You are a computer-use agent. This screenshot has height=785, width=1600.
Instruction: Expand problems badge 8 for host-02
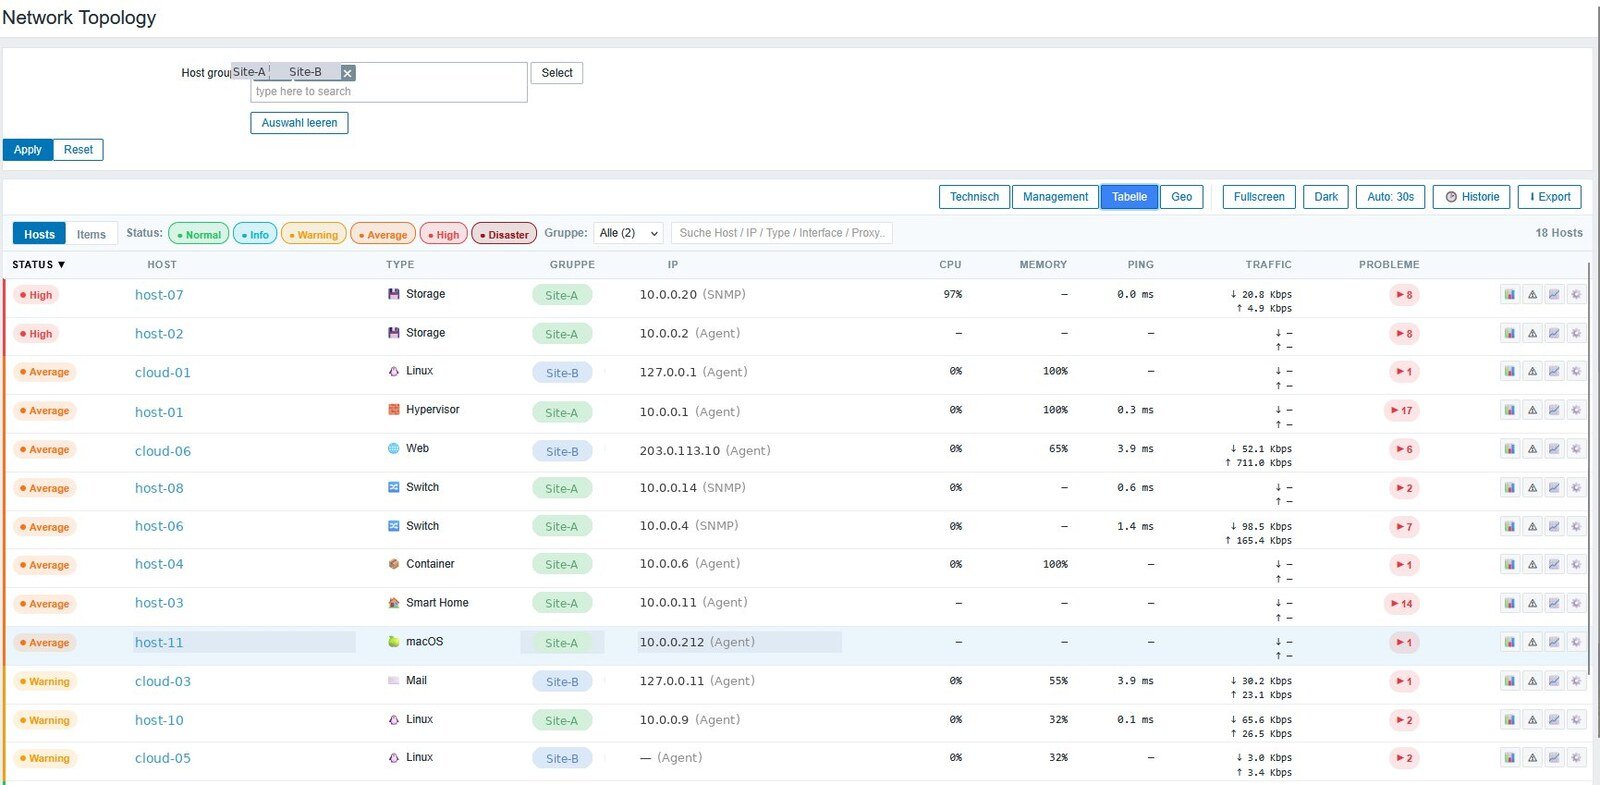[1404, 333]
